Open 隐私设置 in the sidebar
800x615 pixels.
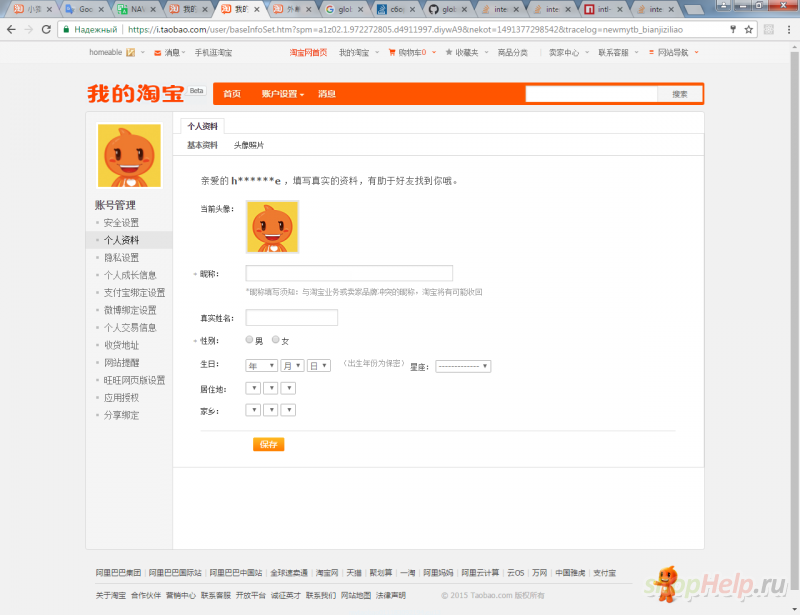(121, 258)
